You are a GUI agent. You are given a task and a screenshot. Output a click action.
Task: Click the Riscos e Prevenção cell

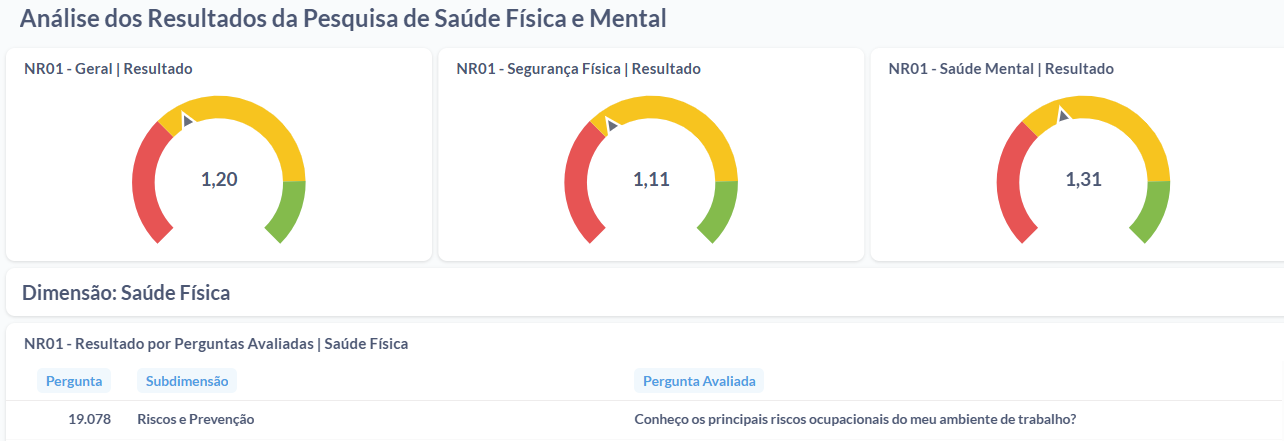coord(195,419)
